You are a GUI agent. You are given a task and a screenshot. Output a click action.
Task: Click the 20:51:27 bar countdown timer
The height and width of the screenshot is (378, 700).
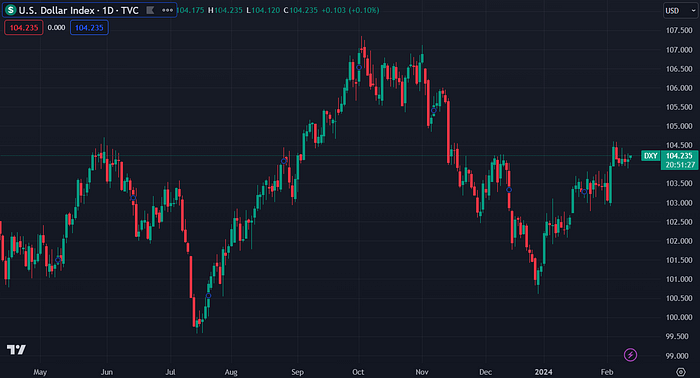[x=679, y=165]
